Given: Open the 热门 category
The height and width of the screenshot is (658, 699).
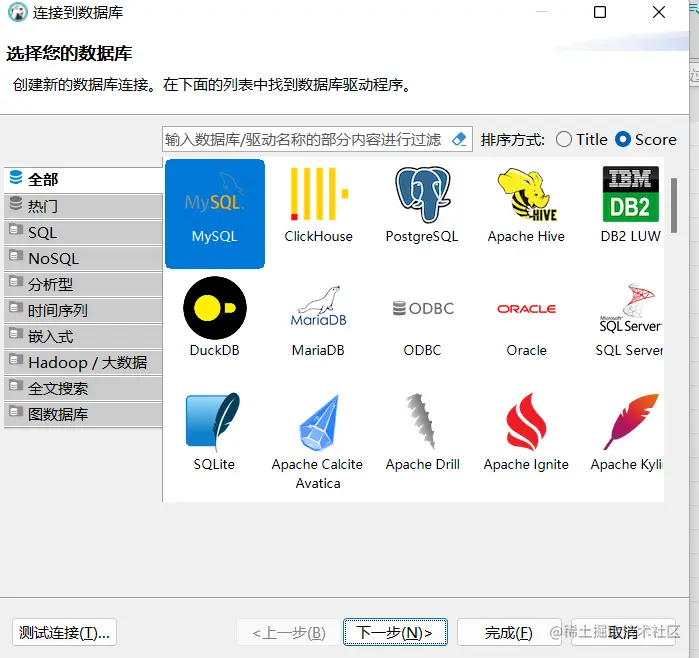Looking at the screenshot, I should 83,206.
